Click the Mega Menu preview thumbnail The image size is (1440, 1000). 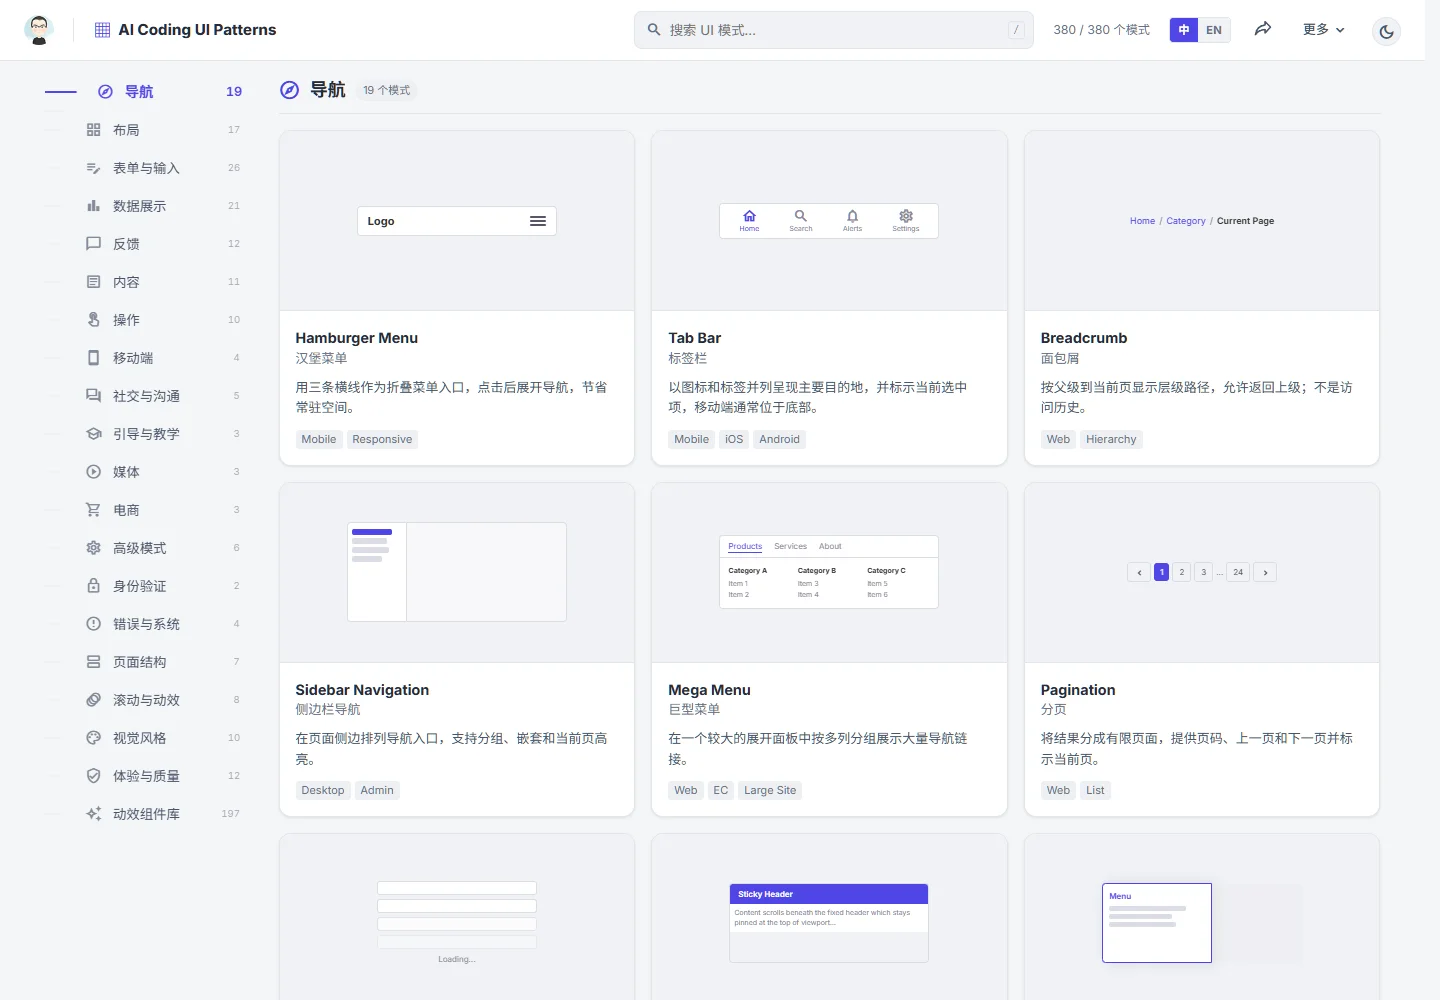829,572
